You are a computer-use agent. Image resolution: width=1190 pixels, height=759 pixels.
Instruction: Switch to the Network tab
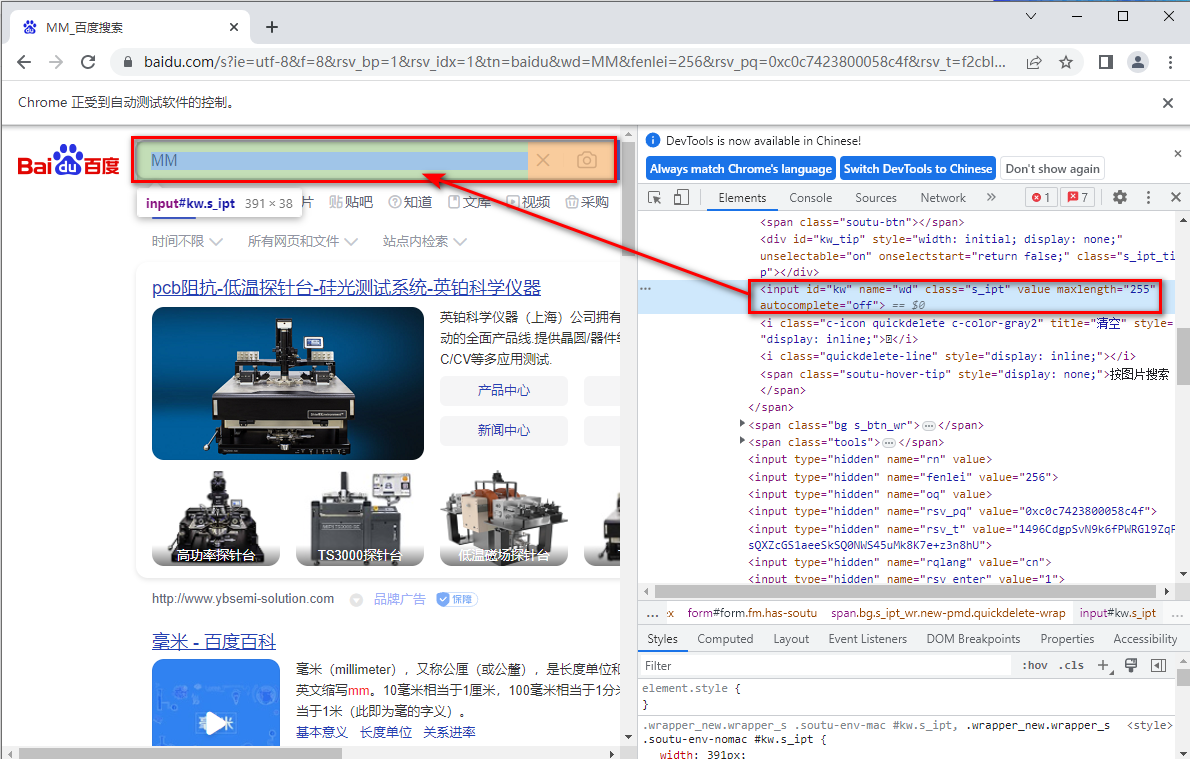pos(943,197)
